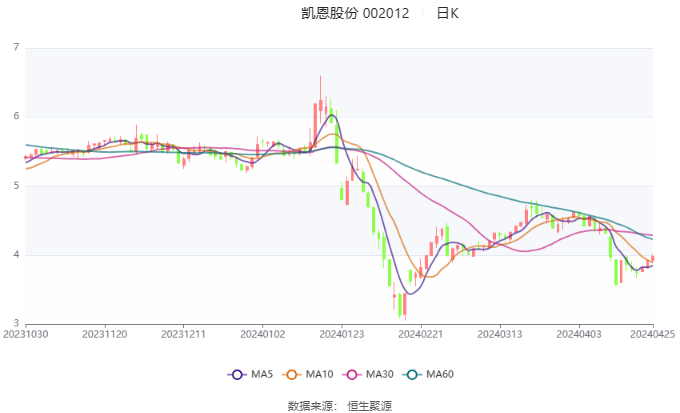Toggle the MA5 legend marker
Screen dimensions: 680x413
(x=250, y=374)
